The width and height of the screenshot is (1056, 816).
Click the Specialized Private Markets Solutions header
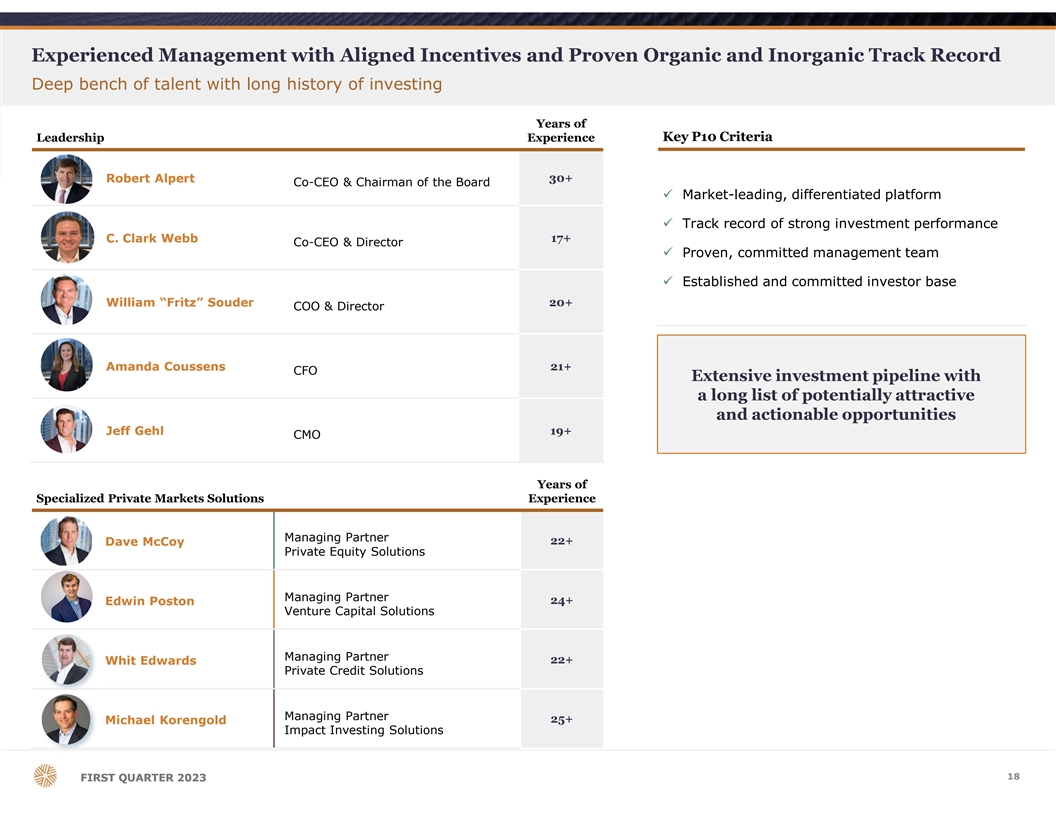pos(150,498)
